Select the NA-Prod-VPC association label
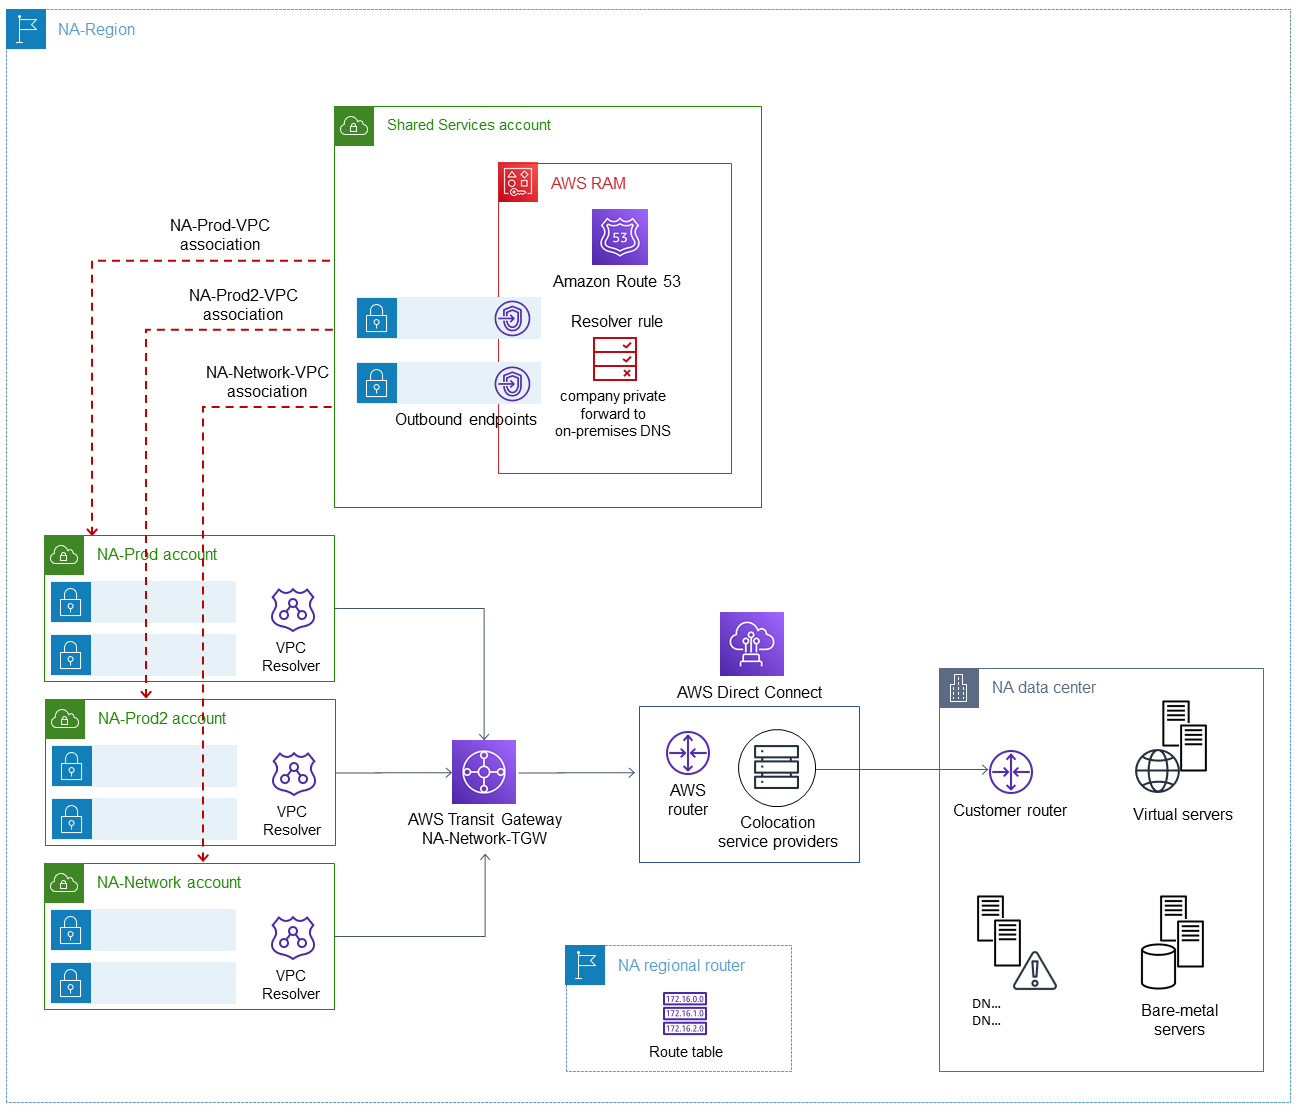 pyautogui.click(x=220, y=235)
